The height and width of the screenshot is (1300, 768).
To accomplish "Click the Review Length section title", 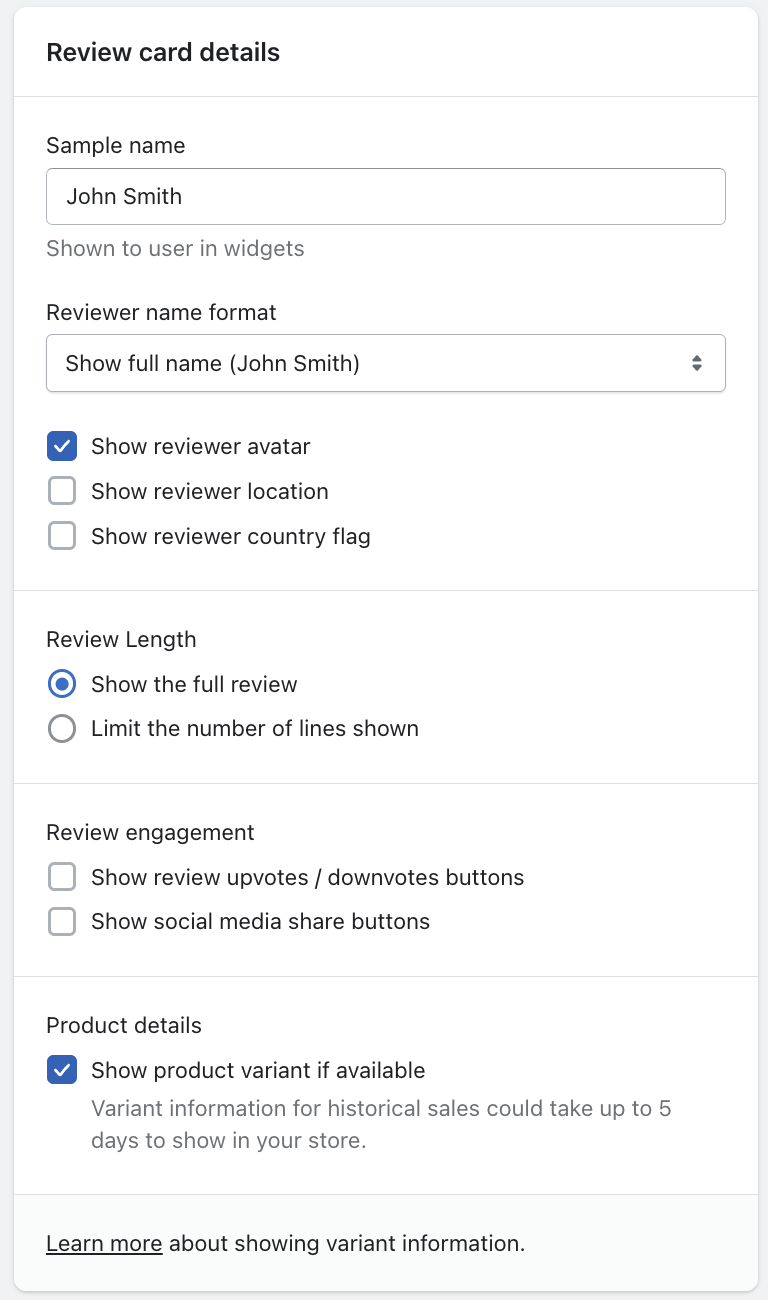I will pyautogui.click(x=121, y=639).
